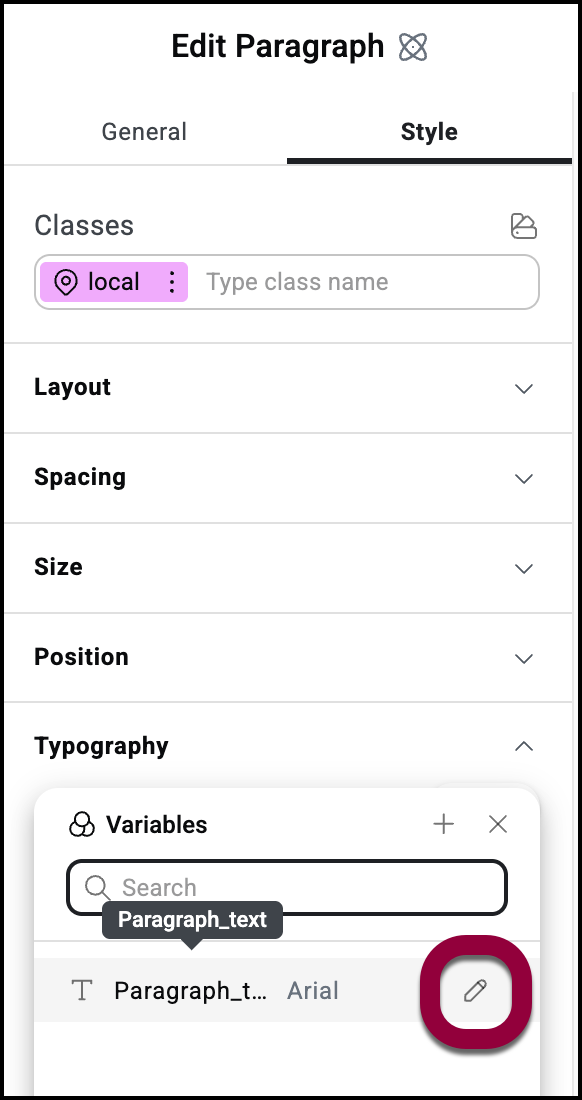Click the pin icon in local chip
This screenshot has height=1100, width=582.
(x=65, y=283)
